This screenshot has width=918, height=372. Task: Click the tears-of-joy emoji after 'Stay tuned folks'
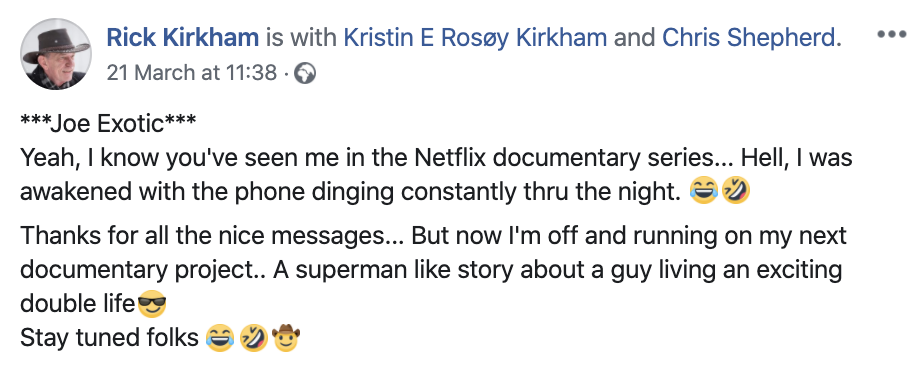coord(220,338)
